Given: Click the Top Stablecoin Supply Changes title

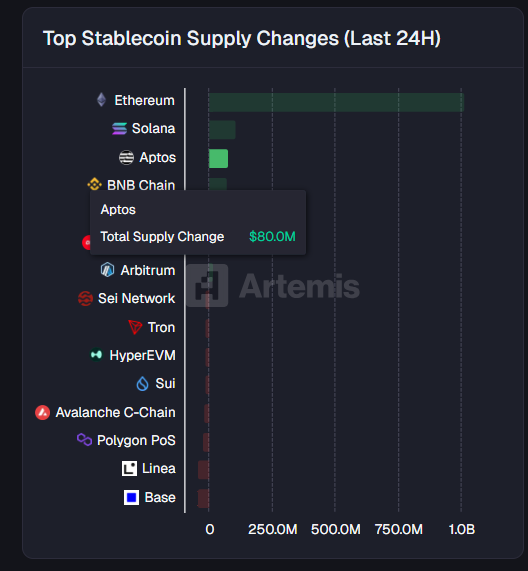Looking at the screenshot, I should pyautogui.click(x=242, y=39).
